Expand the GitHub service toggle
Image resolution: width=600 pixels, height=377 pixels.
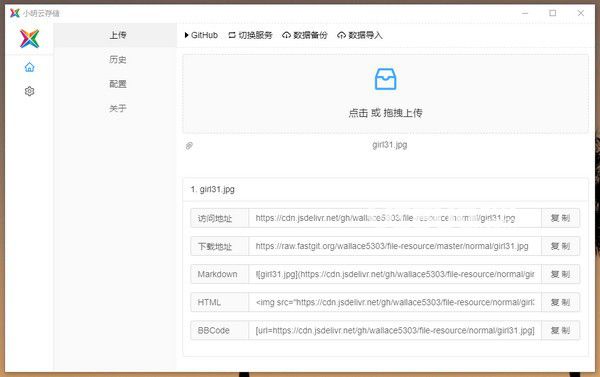(201, 35)
